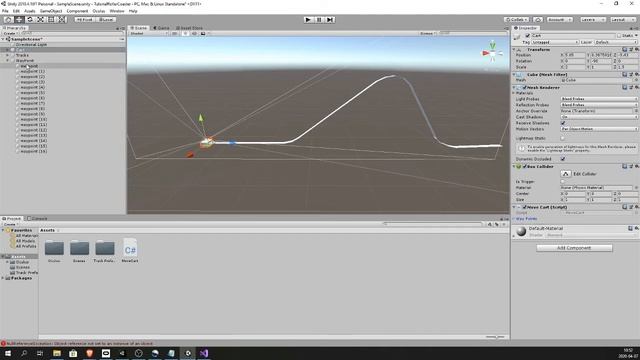Image resolution: width=640 pixels, height=360 pixels.
Task: Open the Component menu
Action: (77, 11)
